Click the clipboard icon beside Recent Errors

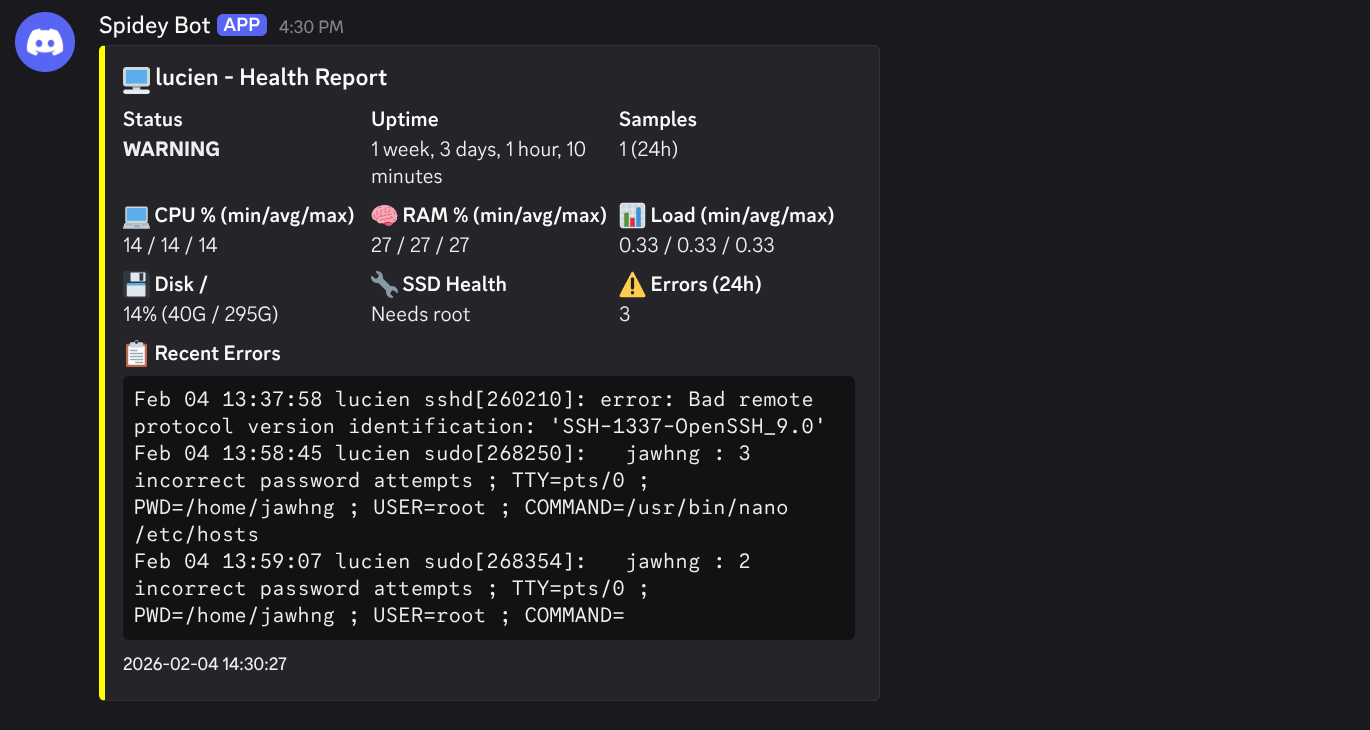click(x=136, y=353)
